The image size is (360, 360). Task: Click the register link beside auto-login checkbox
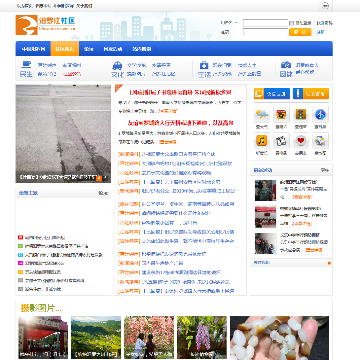click(x=324, y=23)
